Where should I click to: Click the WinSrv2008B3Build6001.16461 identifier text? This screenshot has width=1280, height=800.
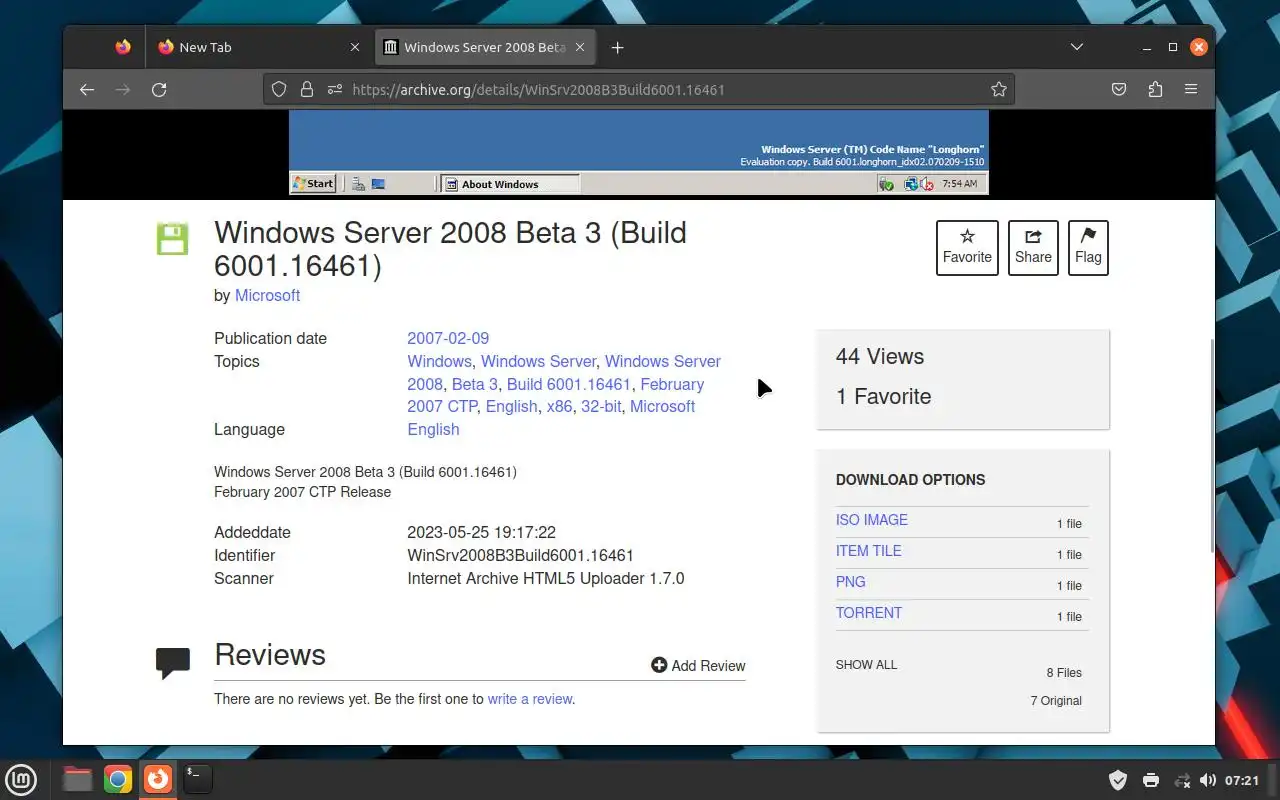(520, 555)
